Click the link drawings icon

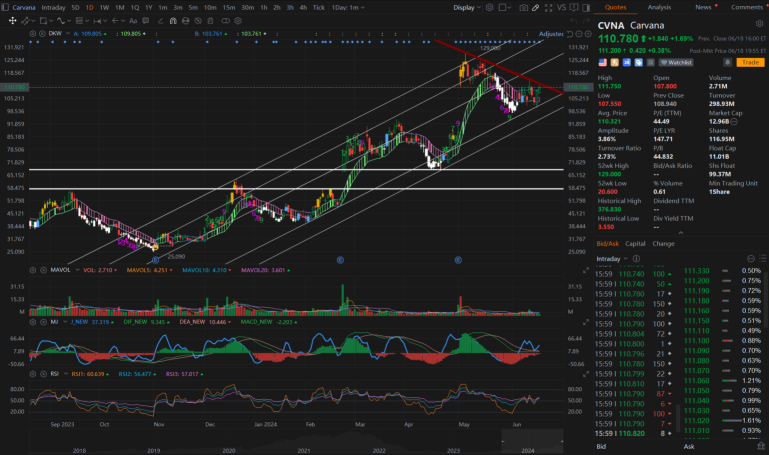click(x=226, y=21)
